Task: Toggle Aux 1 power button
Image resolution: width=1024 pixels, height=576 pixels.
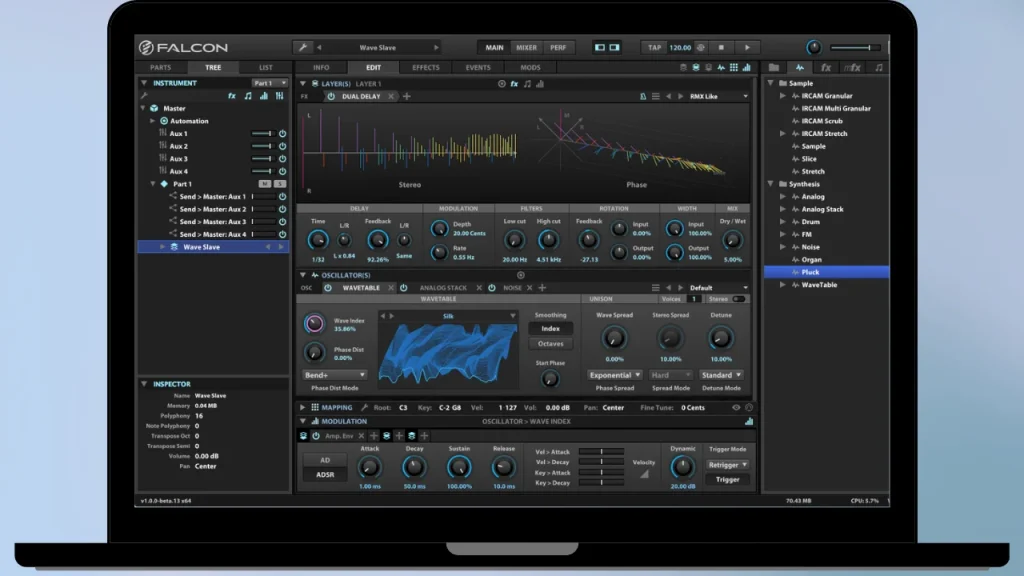Action: pyautogui.click(x=282, y=133)
